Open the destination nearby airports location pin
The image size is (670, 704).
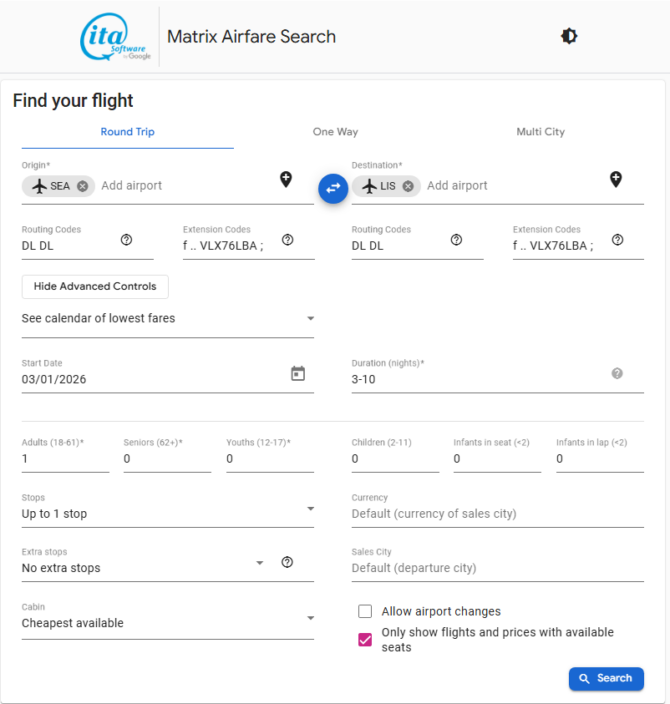click(x=616, y=179)
